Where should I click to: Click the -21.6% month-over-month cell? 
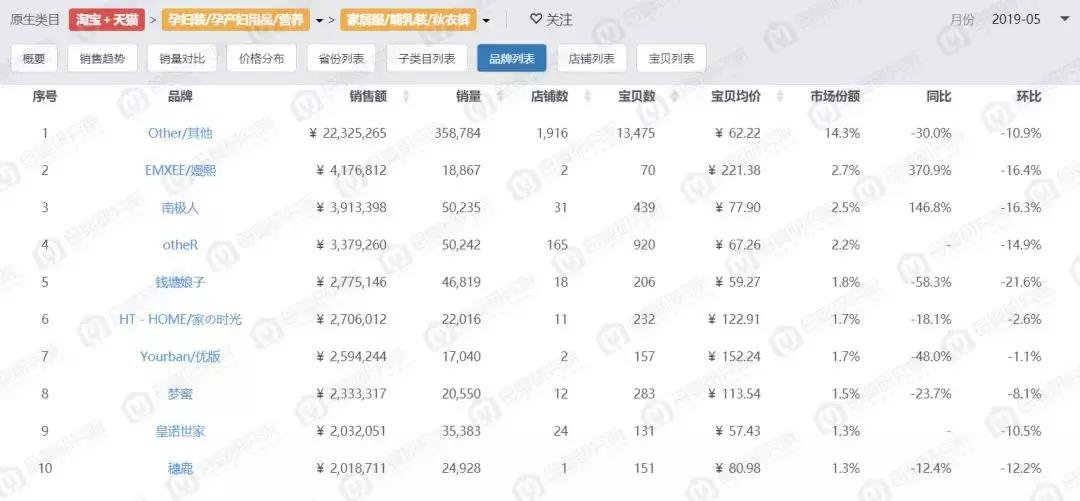point(1021,282)
